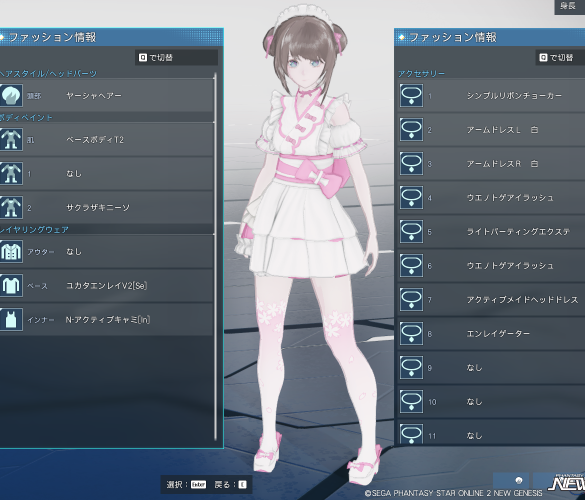Click the innerwear camisole icon in インナー row
The height and width of the screenshot is (500, 585).
tap(11, 319)
